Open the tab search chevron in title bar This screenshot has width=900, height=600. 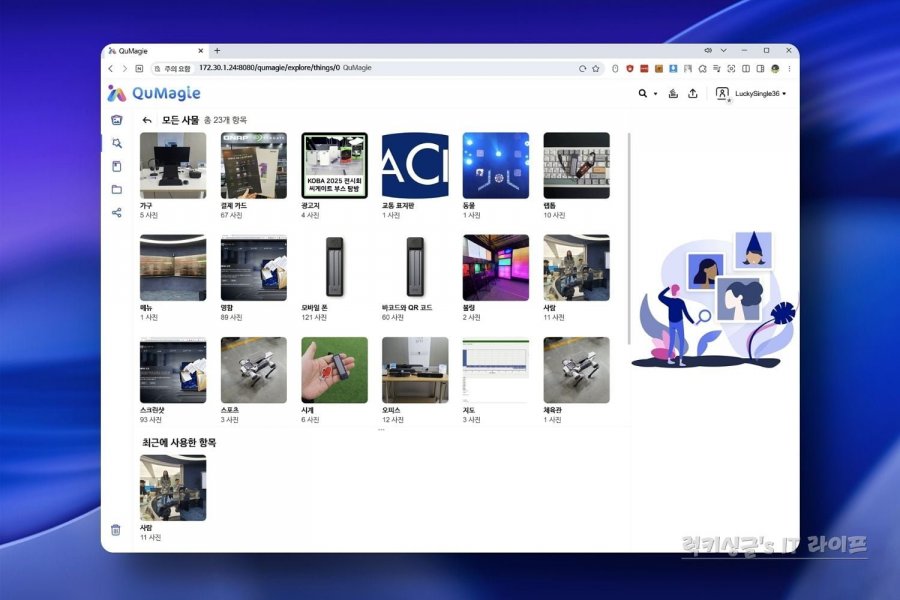point(723,51)
